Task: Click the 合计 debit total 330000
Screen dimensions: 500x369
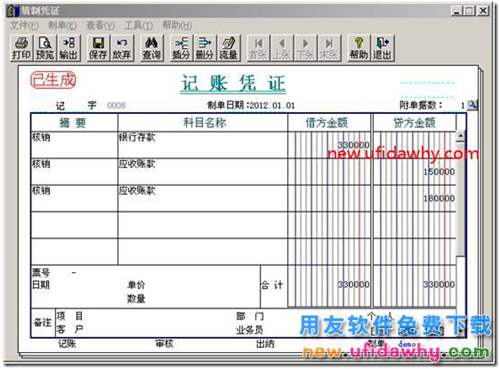Action: point(353,284)
